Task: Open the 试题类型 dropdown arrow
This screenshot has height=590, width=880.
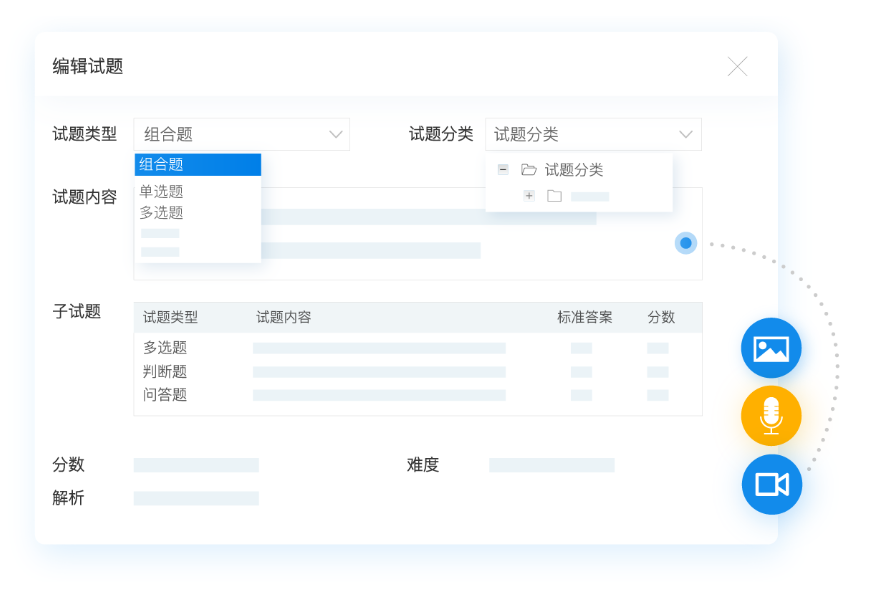Action: point(335,134)
